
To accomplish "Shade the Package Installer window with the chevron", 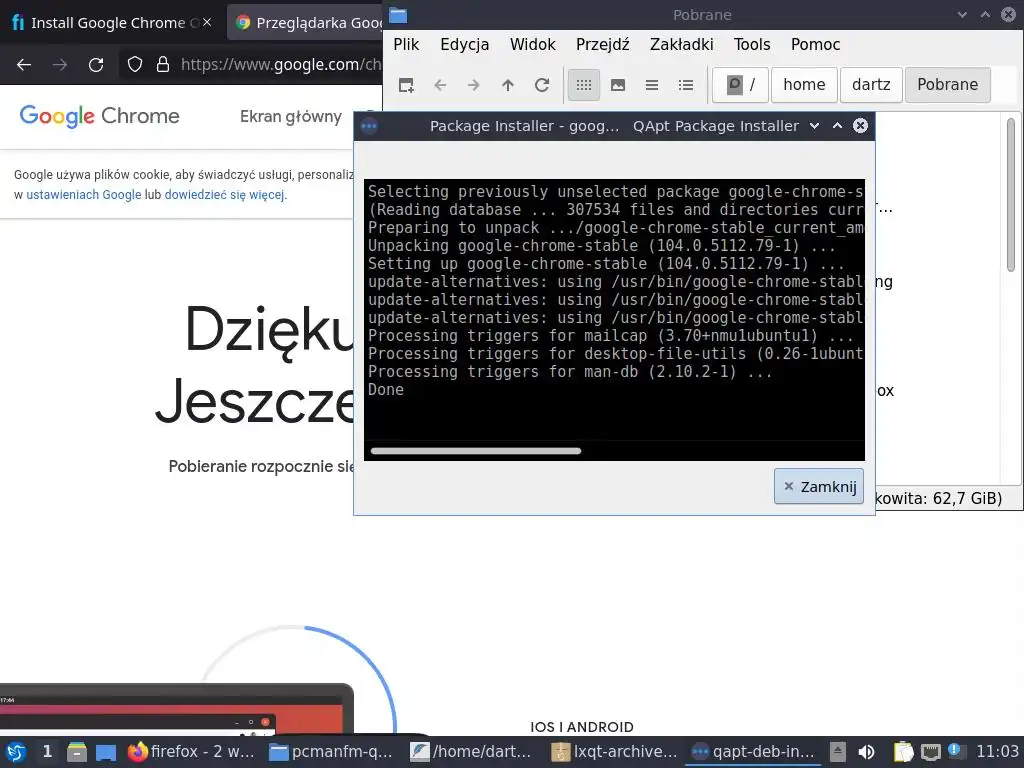I will tap(814, 126).
